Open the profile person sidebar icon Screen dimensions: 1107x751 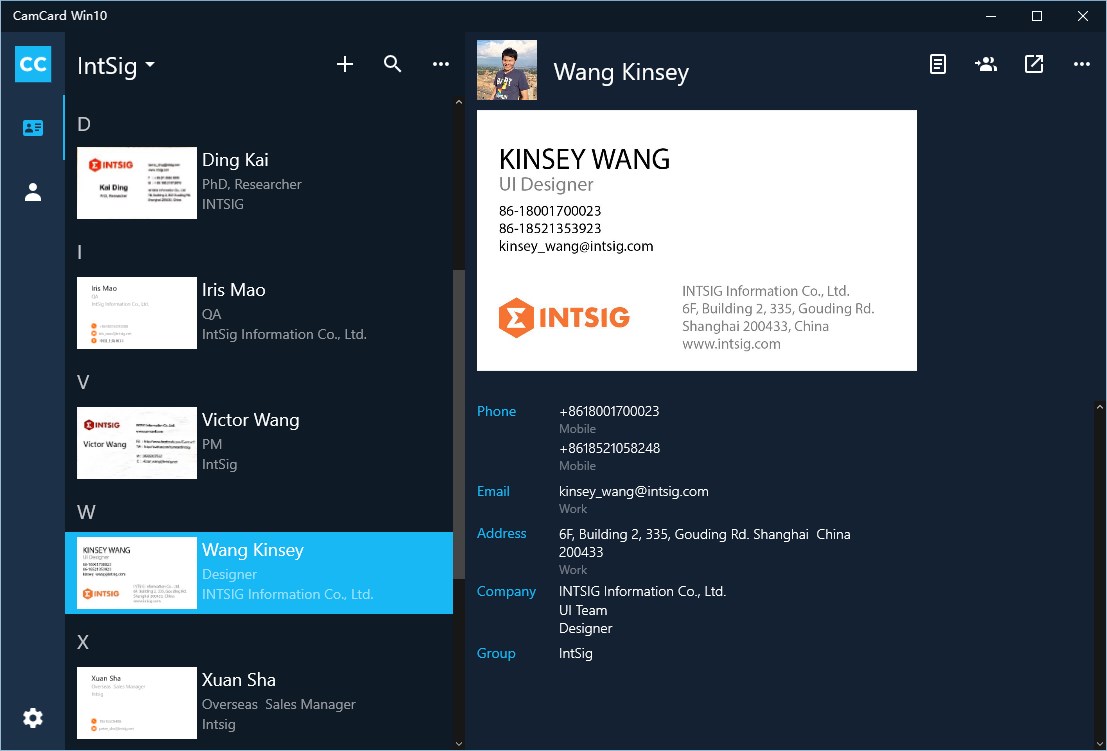tap(32, 192)
